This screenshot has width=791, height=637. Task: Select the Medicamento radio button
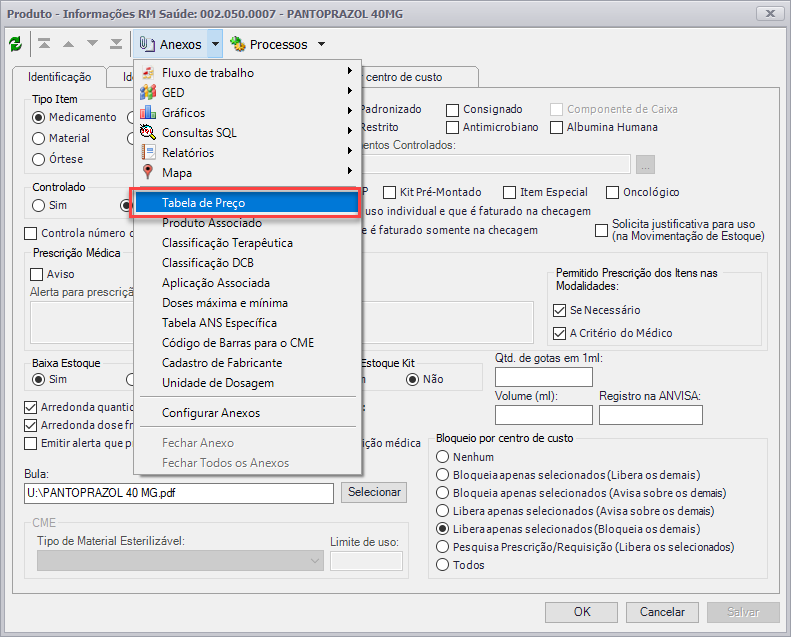[38, 117]
